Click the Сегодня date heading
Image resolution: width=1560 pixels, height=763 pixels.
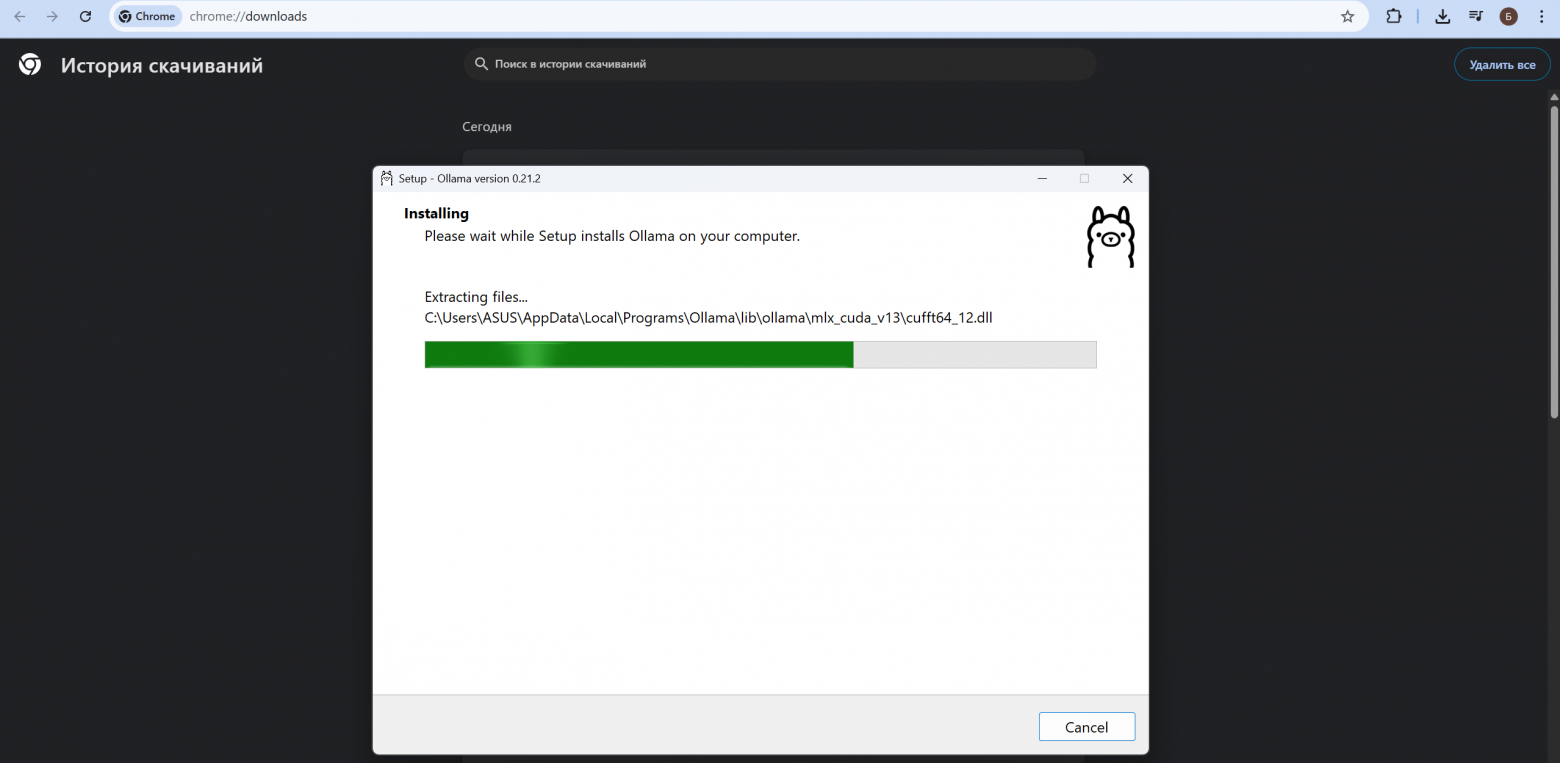coord(487,127)
